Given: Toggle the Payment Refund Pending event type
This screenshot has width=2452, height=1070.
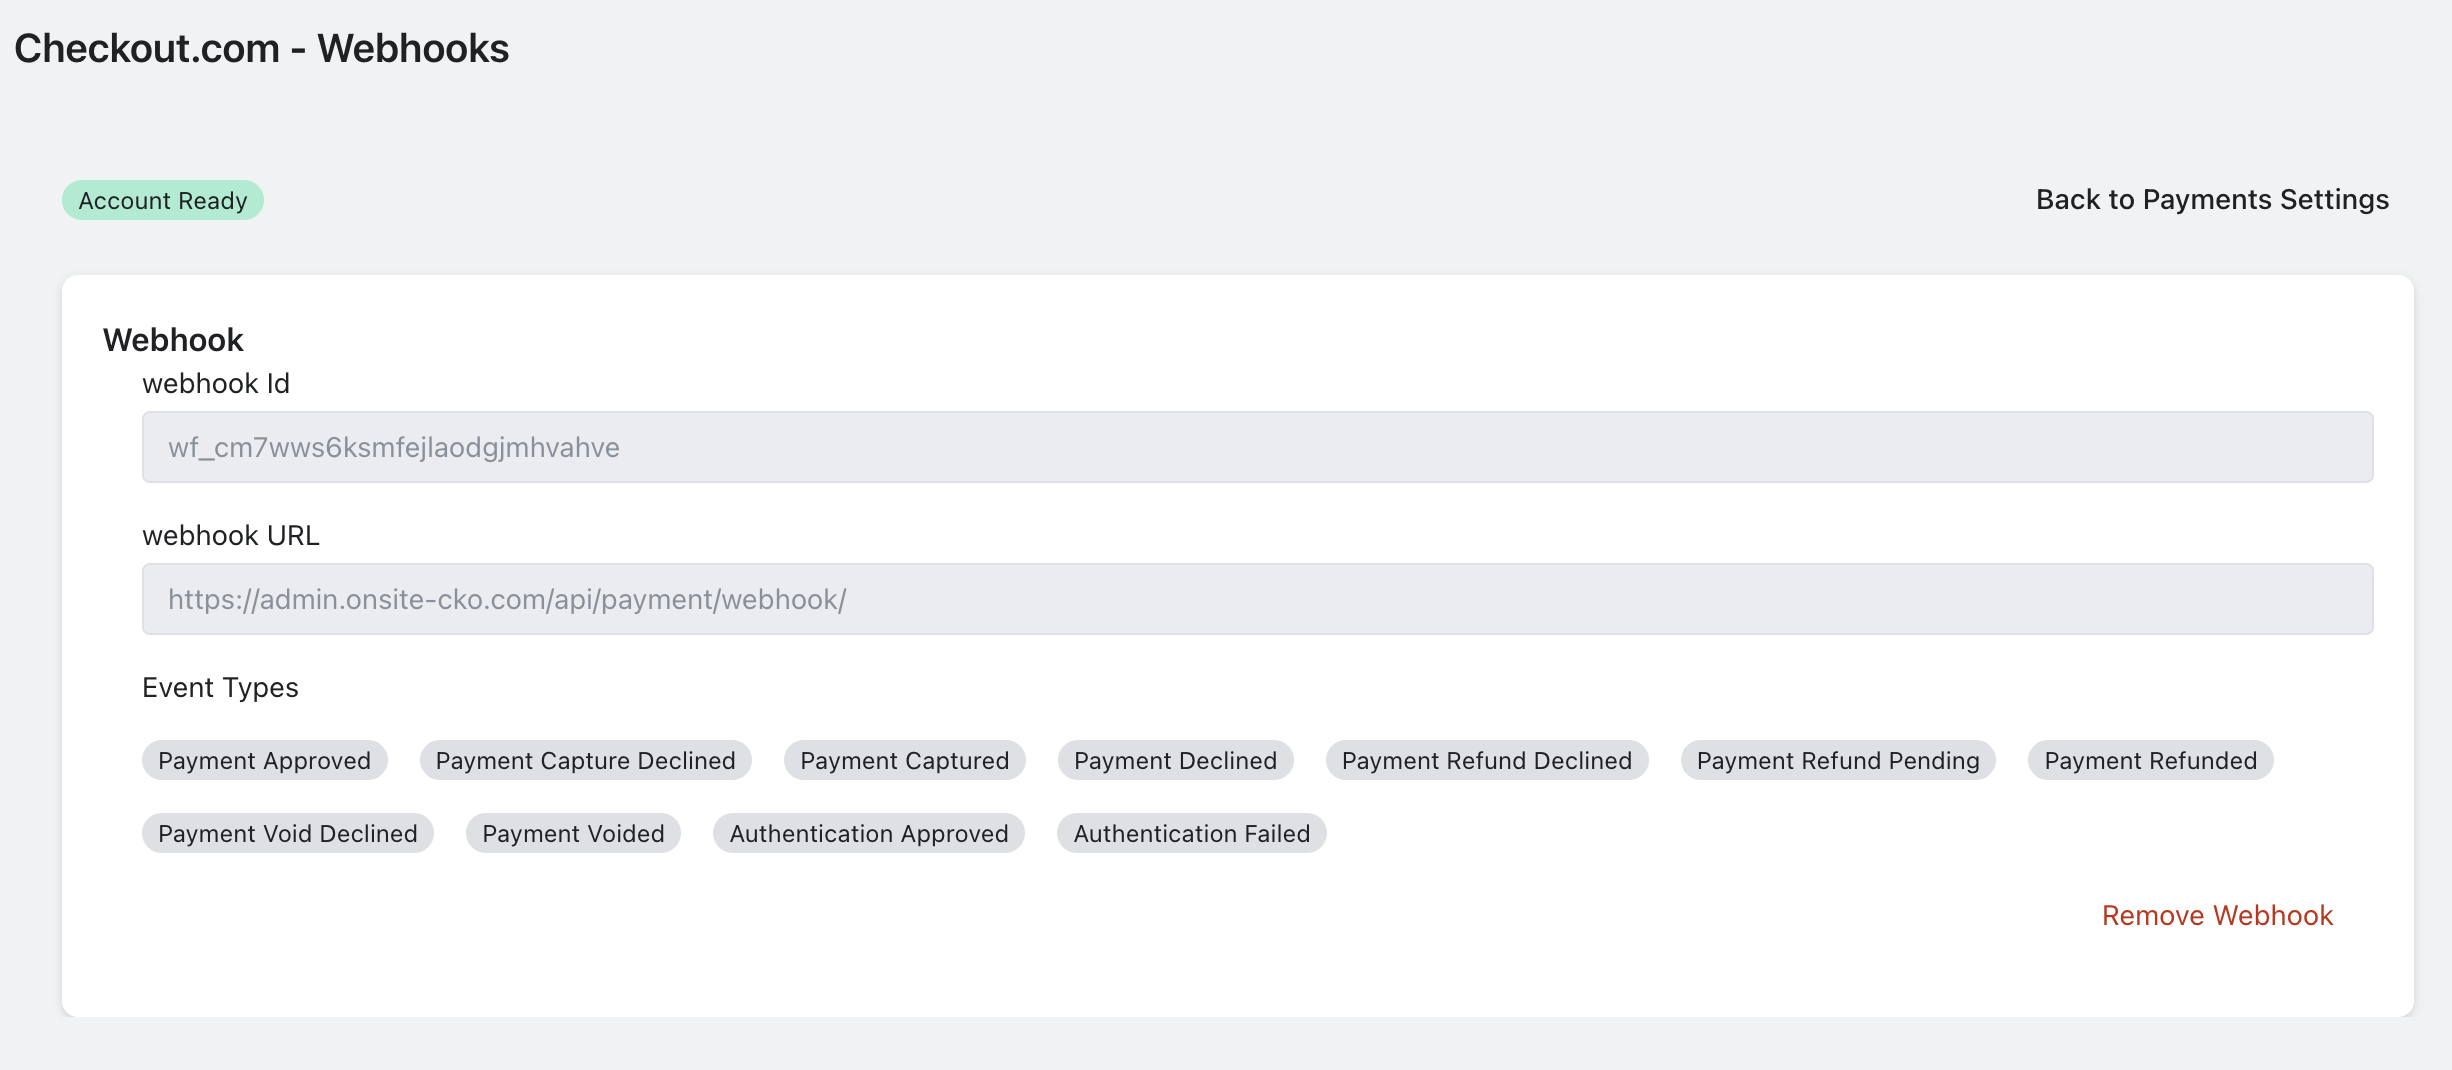Looking at the screenshot, I should [x=1837, y=760].
